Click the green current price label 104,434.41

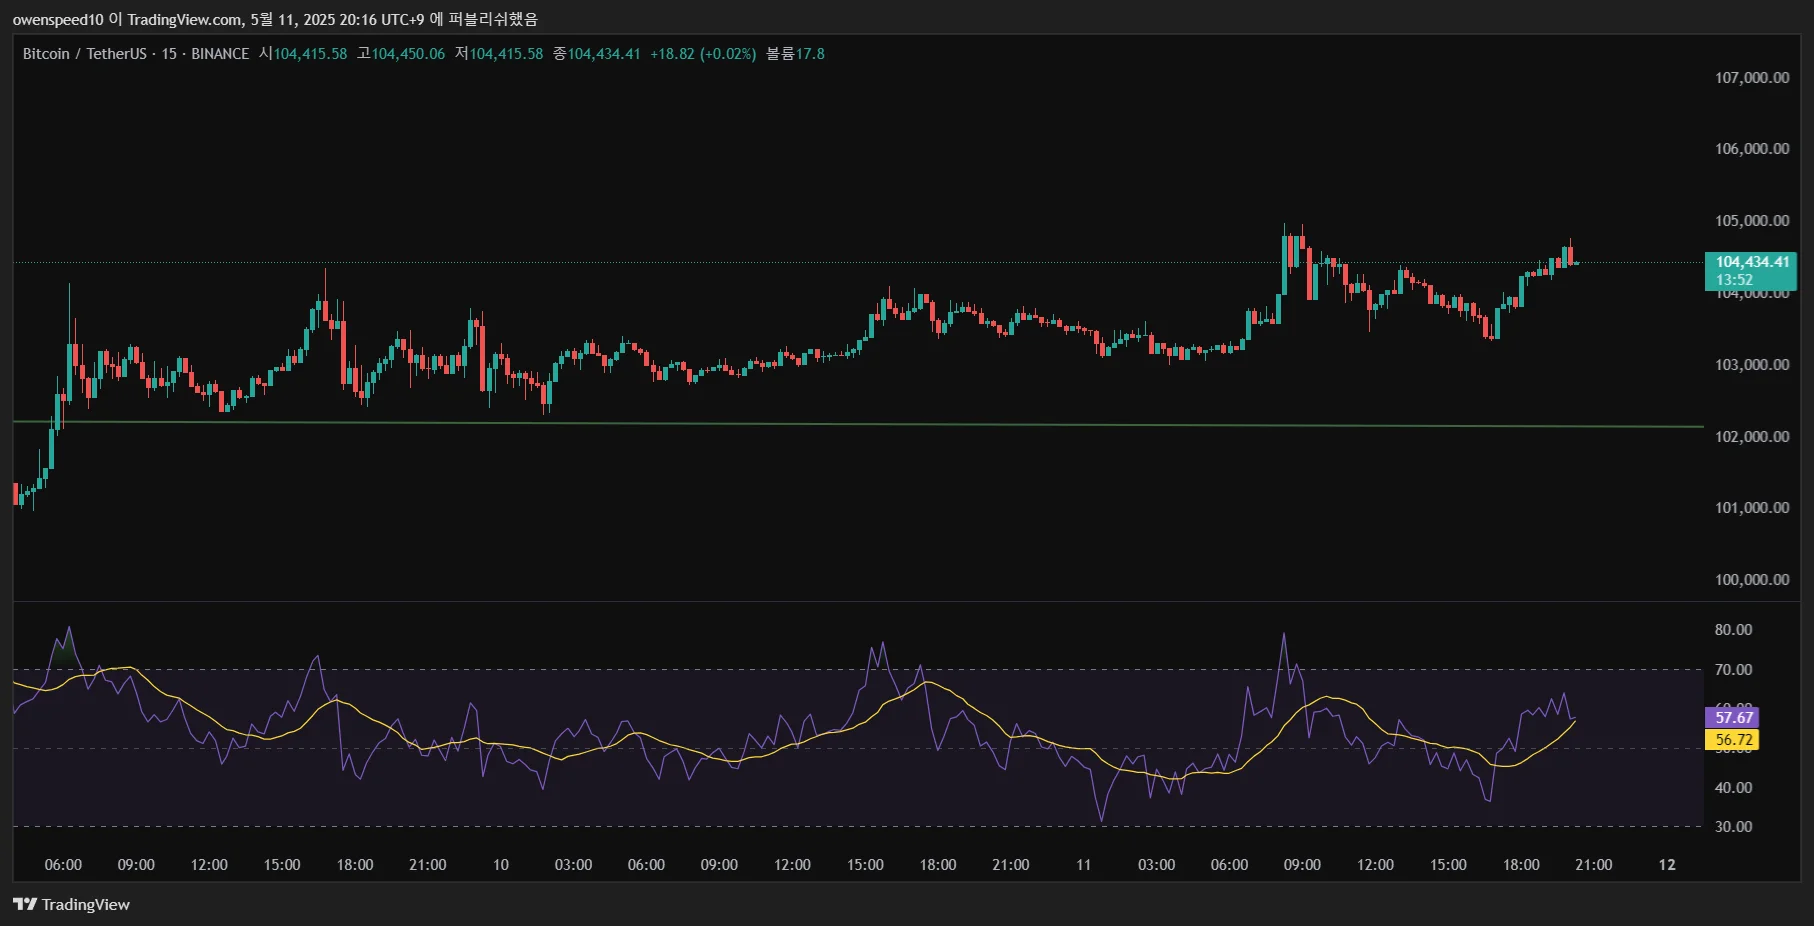coord(1751,262)
